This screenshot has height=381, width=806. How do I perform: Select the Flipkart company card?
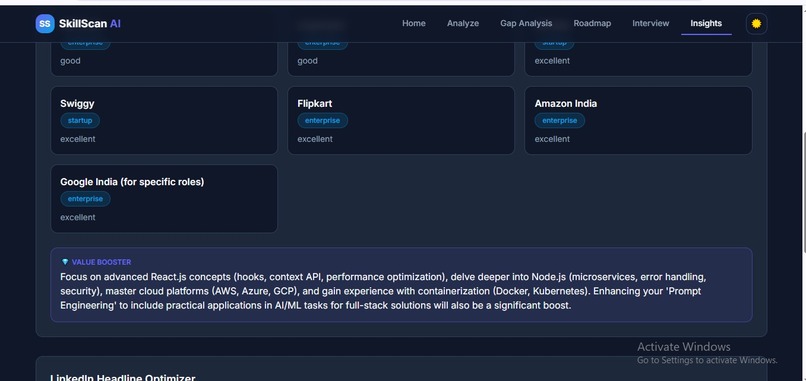pyautogui.click(x=401, y=120)
